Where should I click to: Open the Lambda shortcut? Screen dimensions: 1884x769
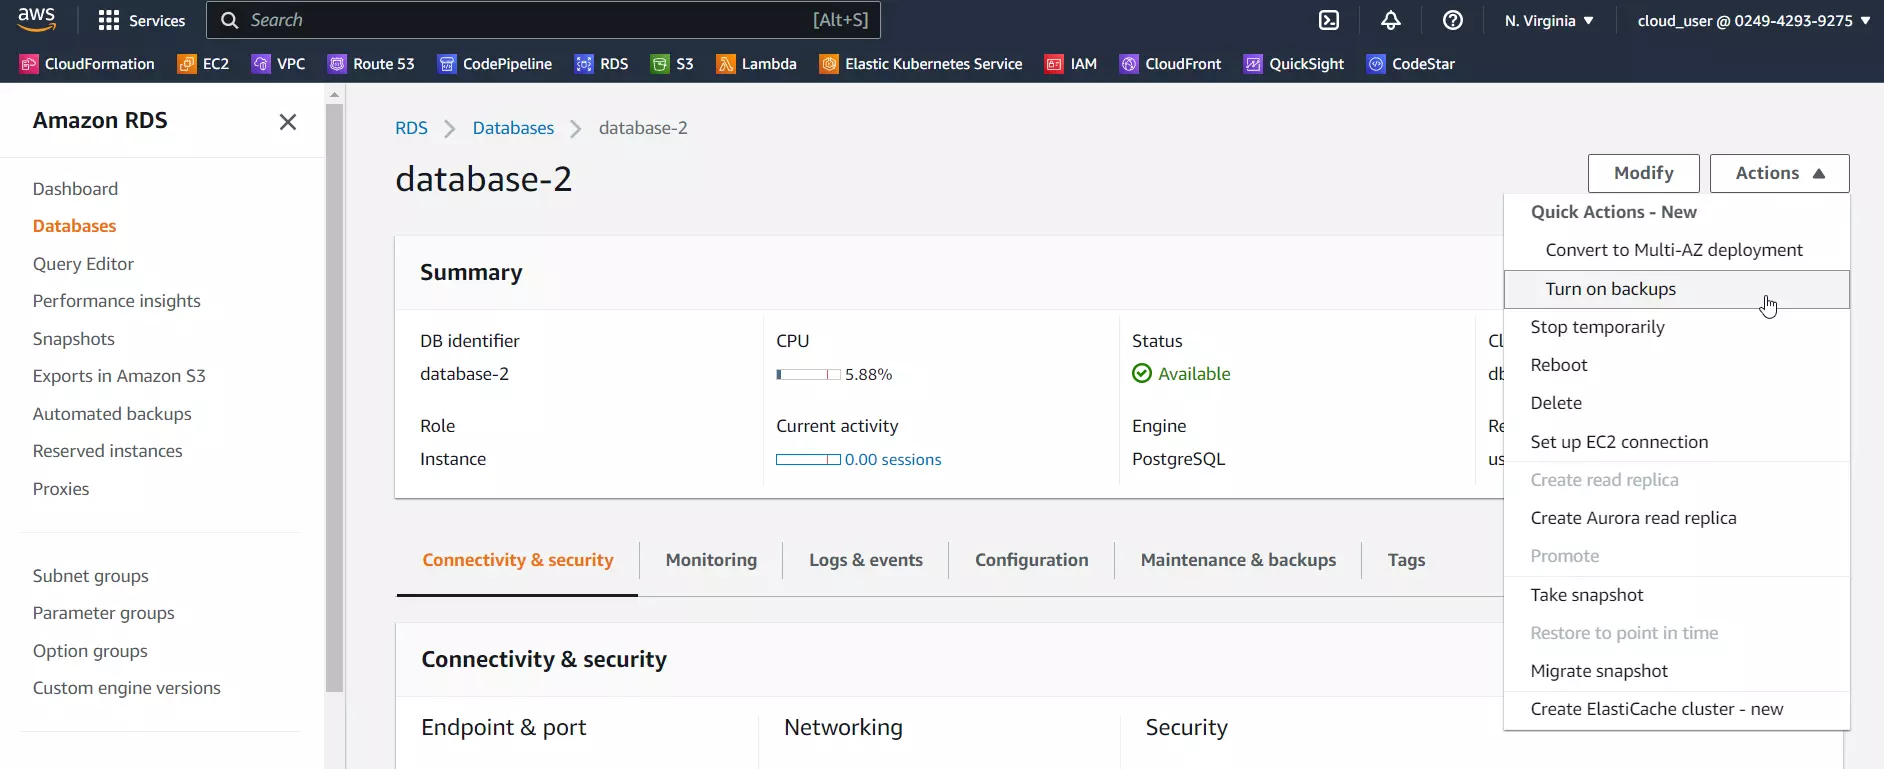click(x=756, y=64)
